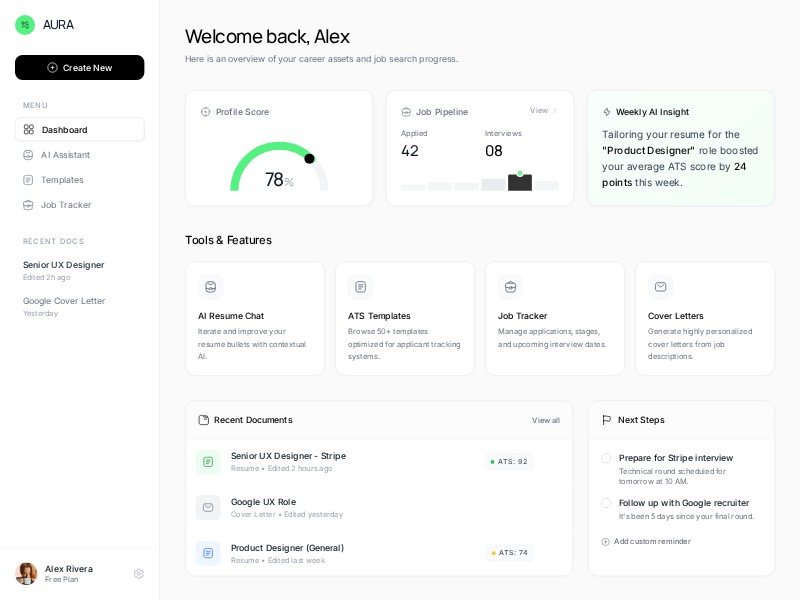Click the AURA logo icon

tap(25, 25)
